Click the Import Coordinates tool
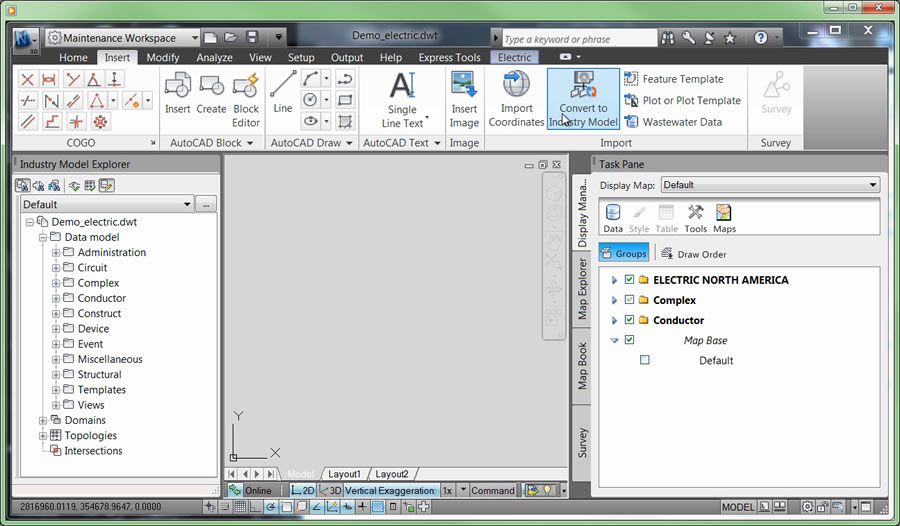The width and height of the screenshot is (900, 526). click(x=516, y=99)
